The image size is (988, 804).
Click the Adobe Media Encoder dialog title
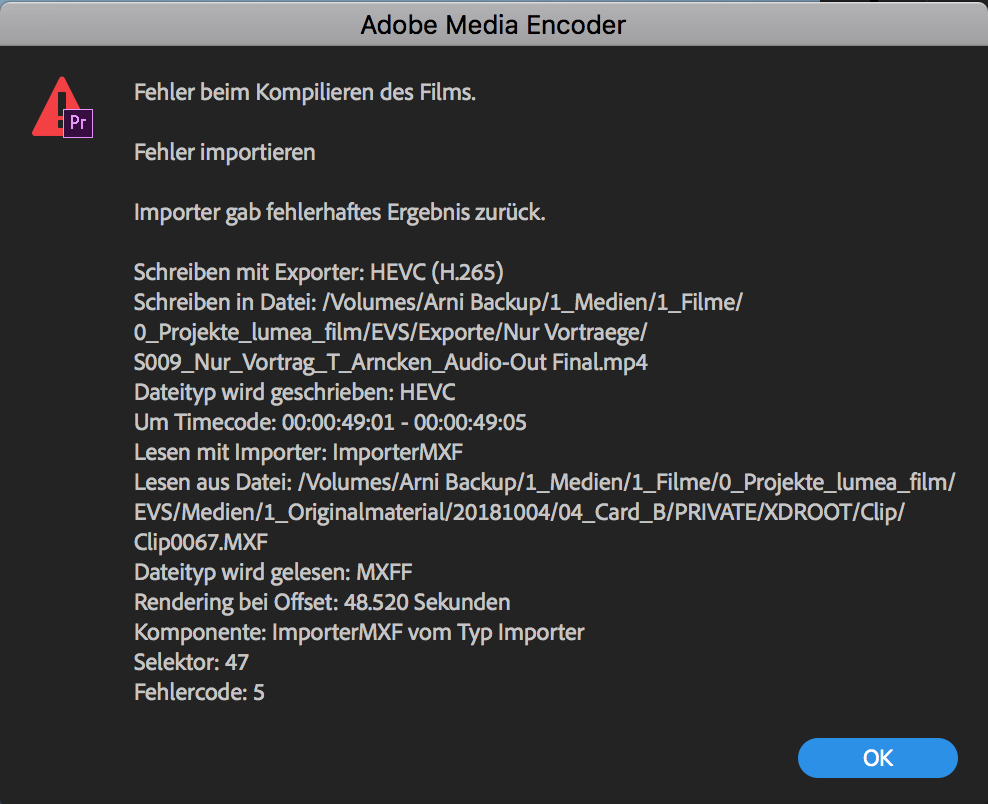tap(493, 25)
